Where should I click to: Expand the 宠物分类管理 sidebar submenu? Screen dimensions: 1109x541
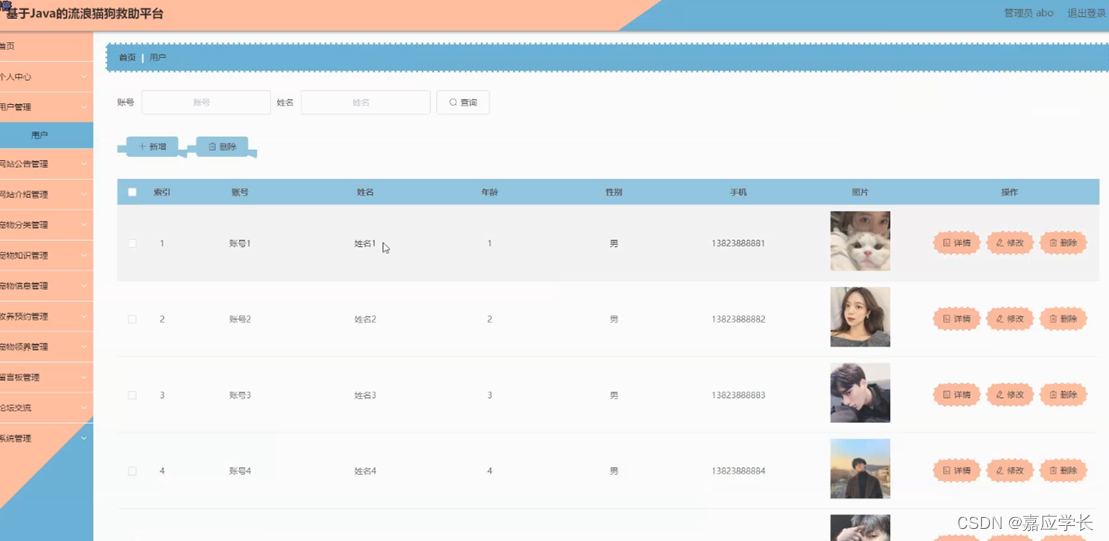click(46, 225)
